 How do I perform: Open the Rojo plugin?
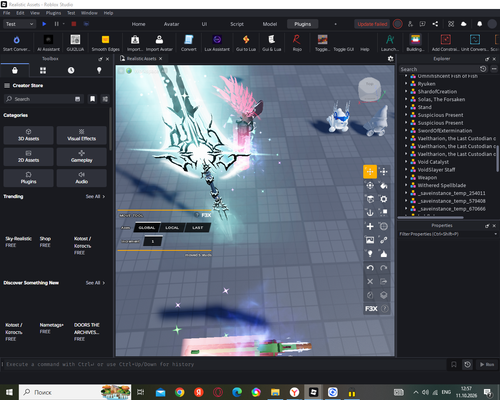click(297, 43)
